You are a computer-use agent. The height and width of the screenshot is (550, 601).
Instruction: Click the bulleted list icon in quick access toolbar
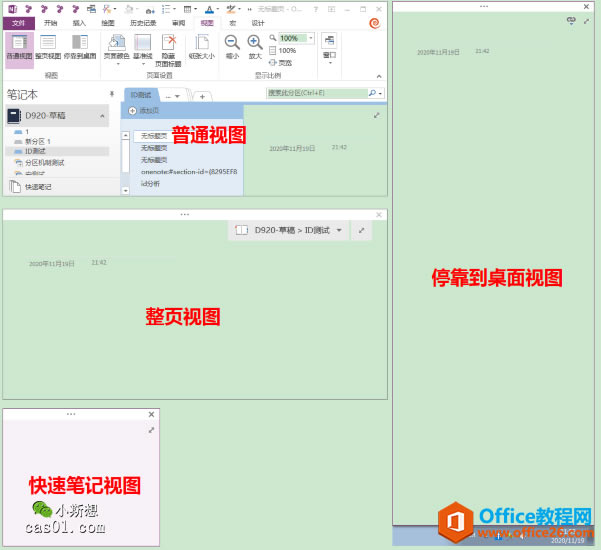(166, 9)
